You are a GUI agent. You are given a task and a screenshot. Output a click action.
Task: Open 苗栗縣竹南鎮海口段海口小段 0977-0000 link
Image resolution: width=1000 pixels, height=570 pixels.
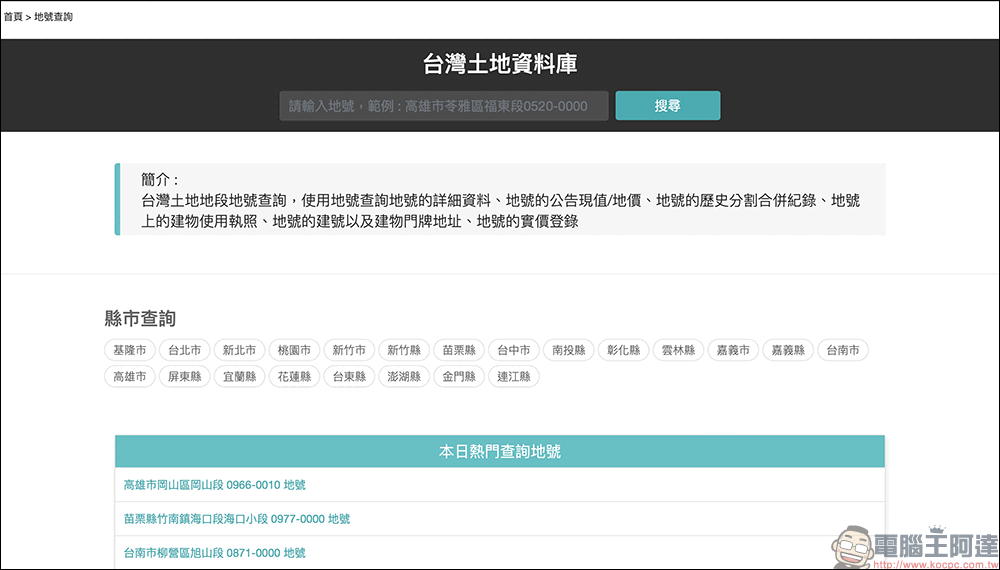coord(236,519)
